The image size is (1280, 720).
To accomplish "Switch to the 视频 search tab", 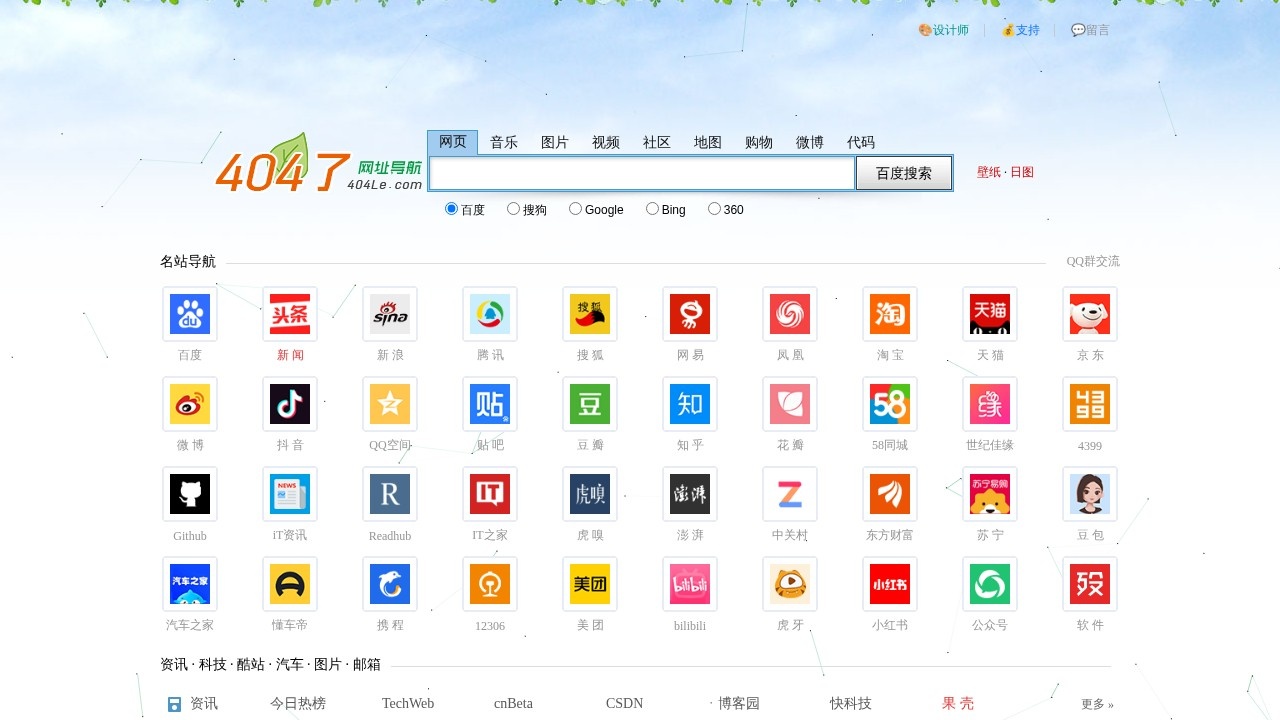I will point(606,142).
